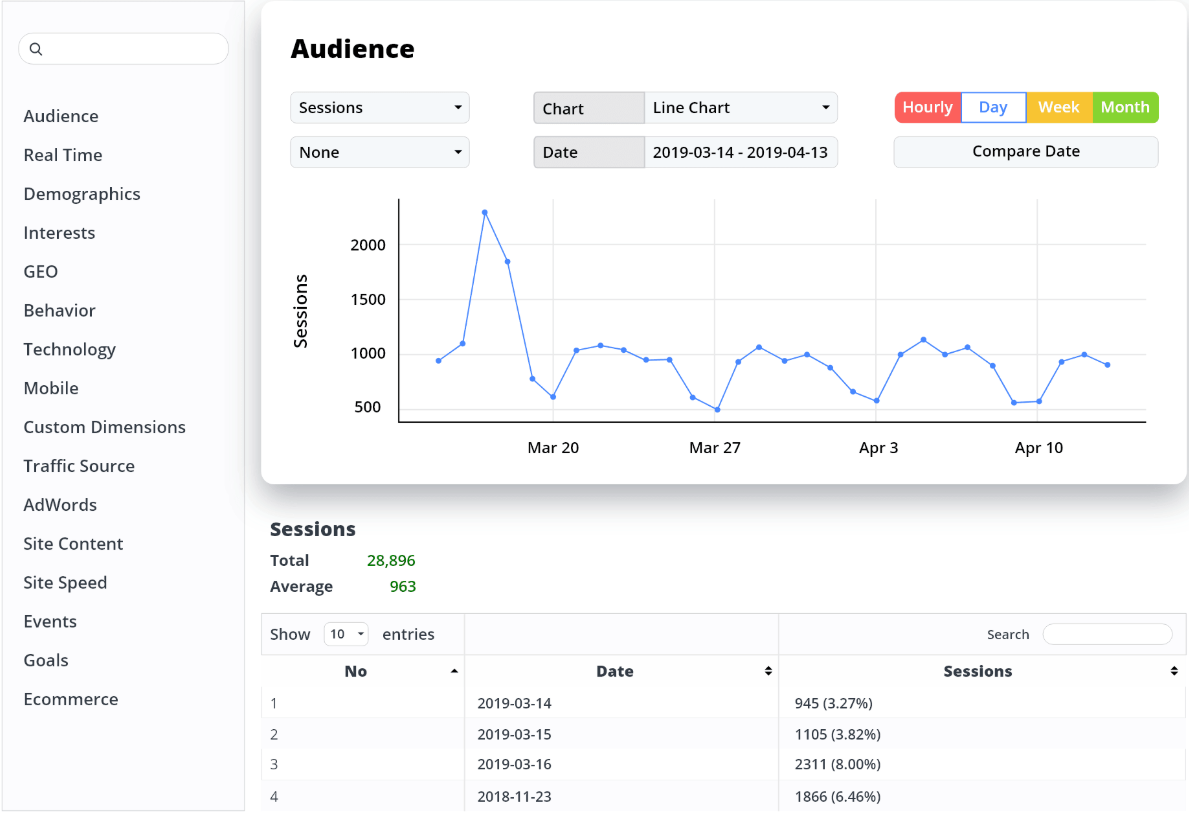Screen dimensions: 1189x813
Task: Click the date cell 2018-11-23
Action: (x=514, y=796)
